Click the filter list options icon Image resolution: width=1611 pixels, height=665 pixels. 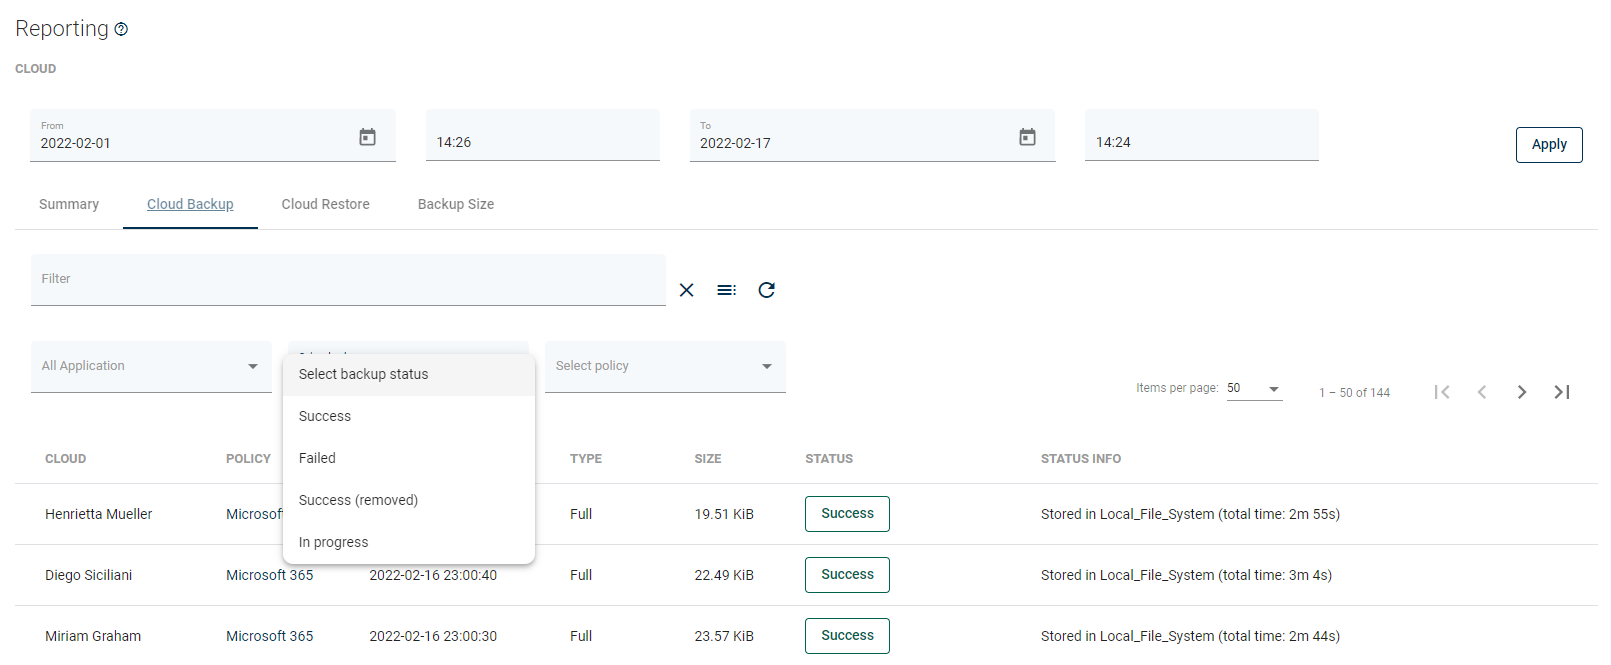point(726,290)
